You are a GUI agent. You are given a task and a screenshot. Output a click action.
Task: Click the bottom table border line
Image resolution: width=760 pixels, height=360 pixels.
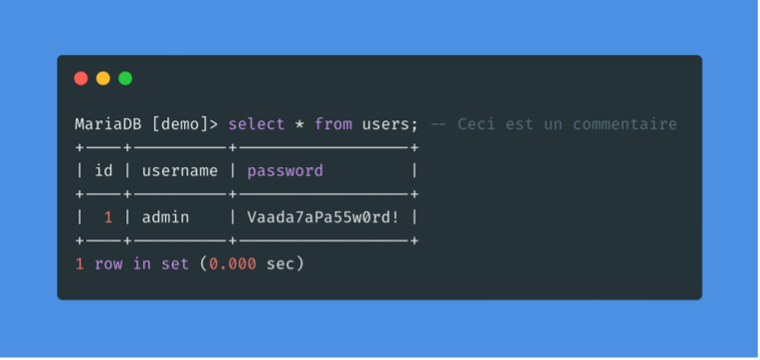click(x=247, y=241)
